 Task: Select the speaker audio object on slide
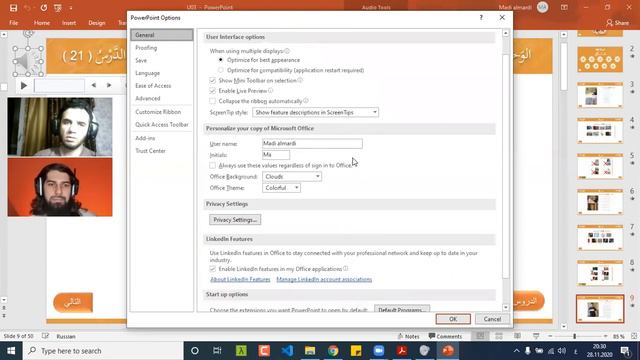point(28,62)
